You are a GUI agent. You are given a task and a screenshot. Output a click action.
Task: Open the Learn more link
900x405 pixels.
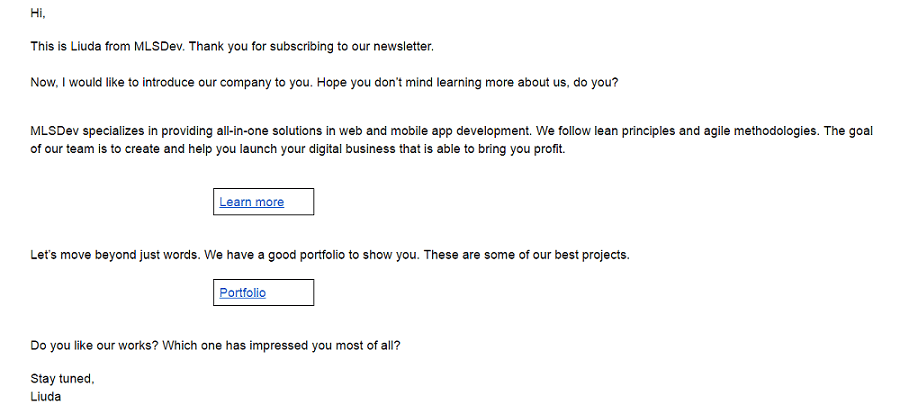(251, 202)
